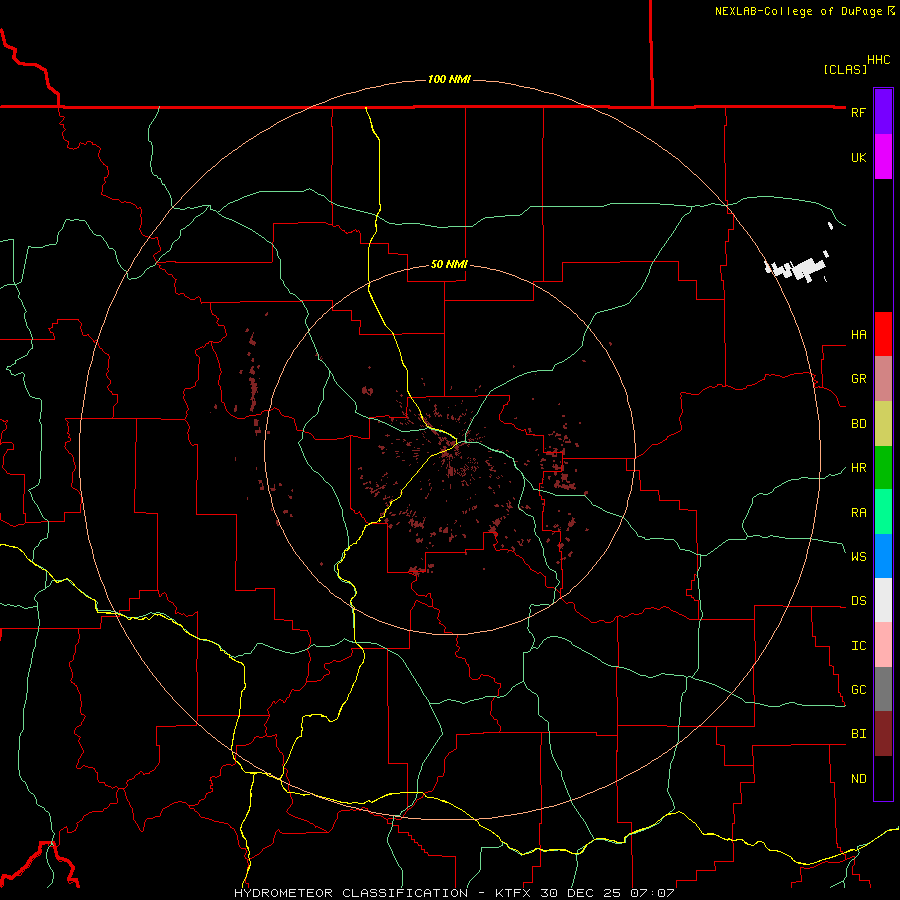Select the GR pink legend swatch
Screen dimensions: 900x900
pos(883,379)
